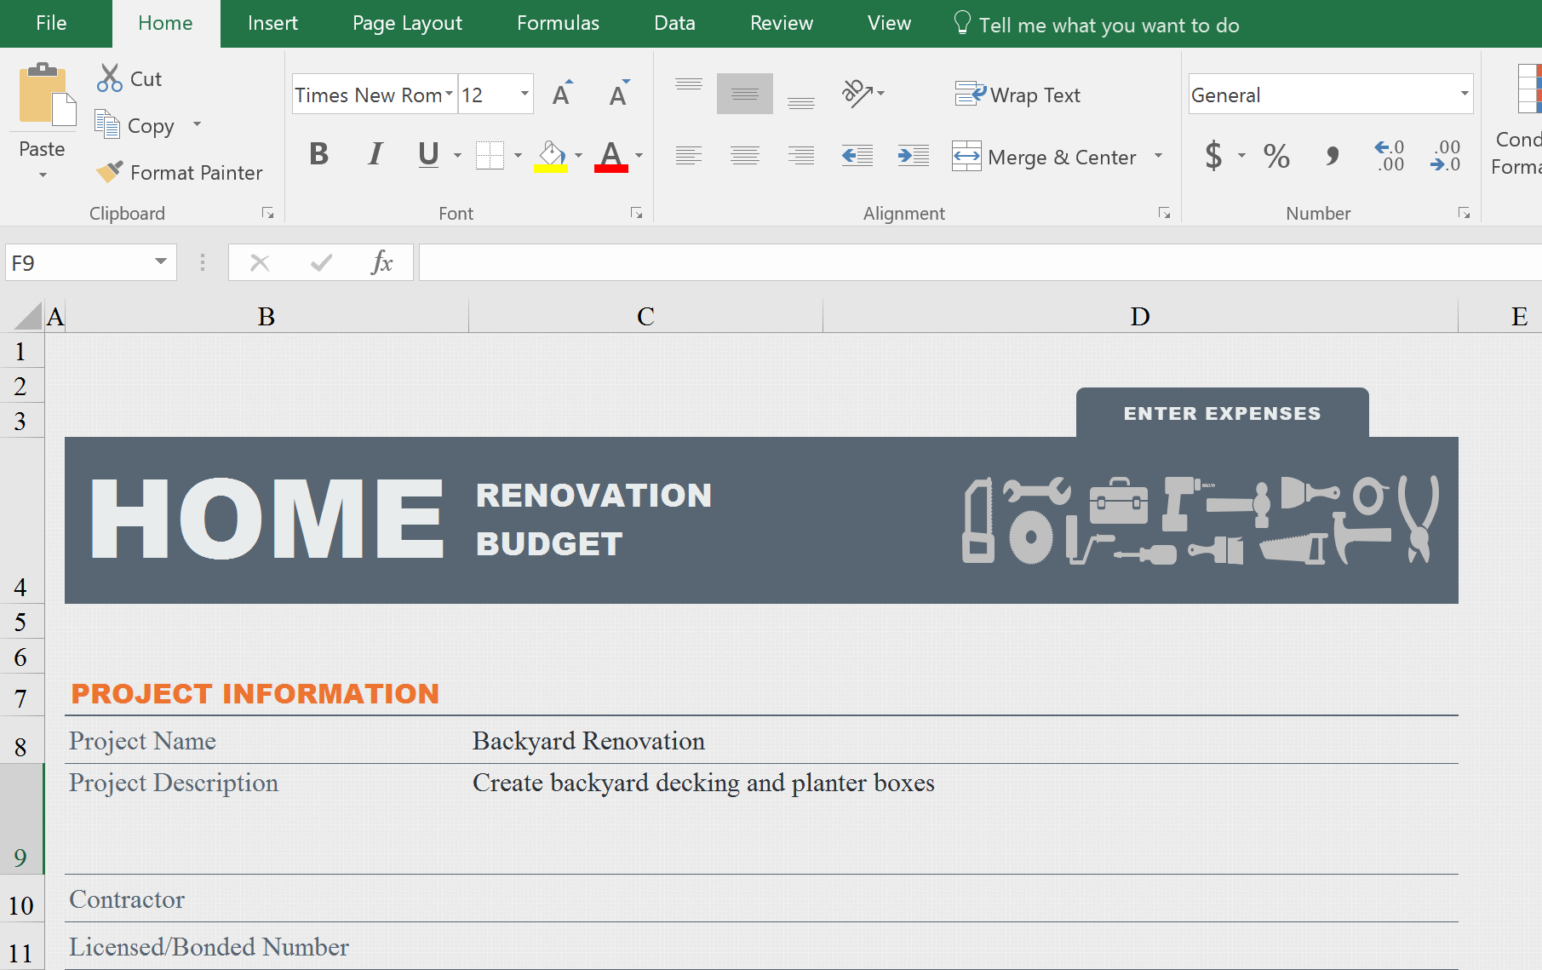Viewport: 1542px width, 970px height.
Task: Enable Wrap Text for the selection
Action: pyautogui.click(x=1017, y=94)
